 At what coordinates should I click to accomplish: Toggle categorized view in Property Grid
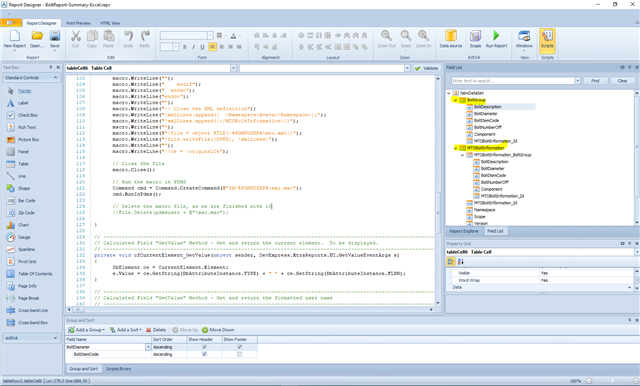click(x=451, y=262)
